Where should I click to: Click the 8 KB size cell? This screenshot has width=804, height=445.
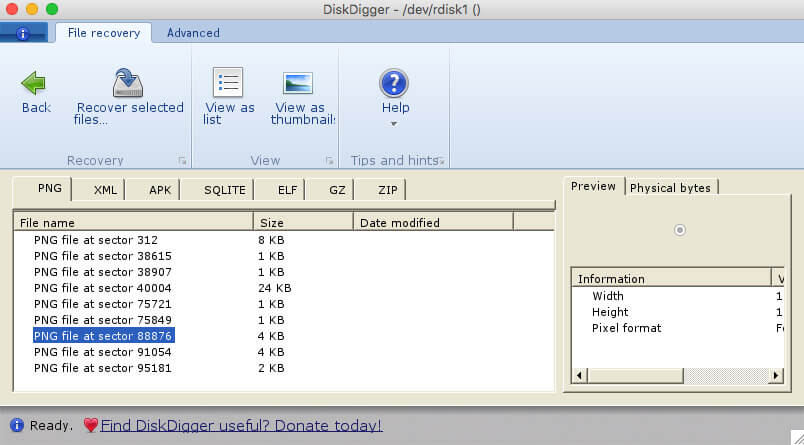(x=271, y=240)
